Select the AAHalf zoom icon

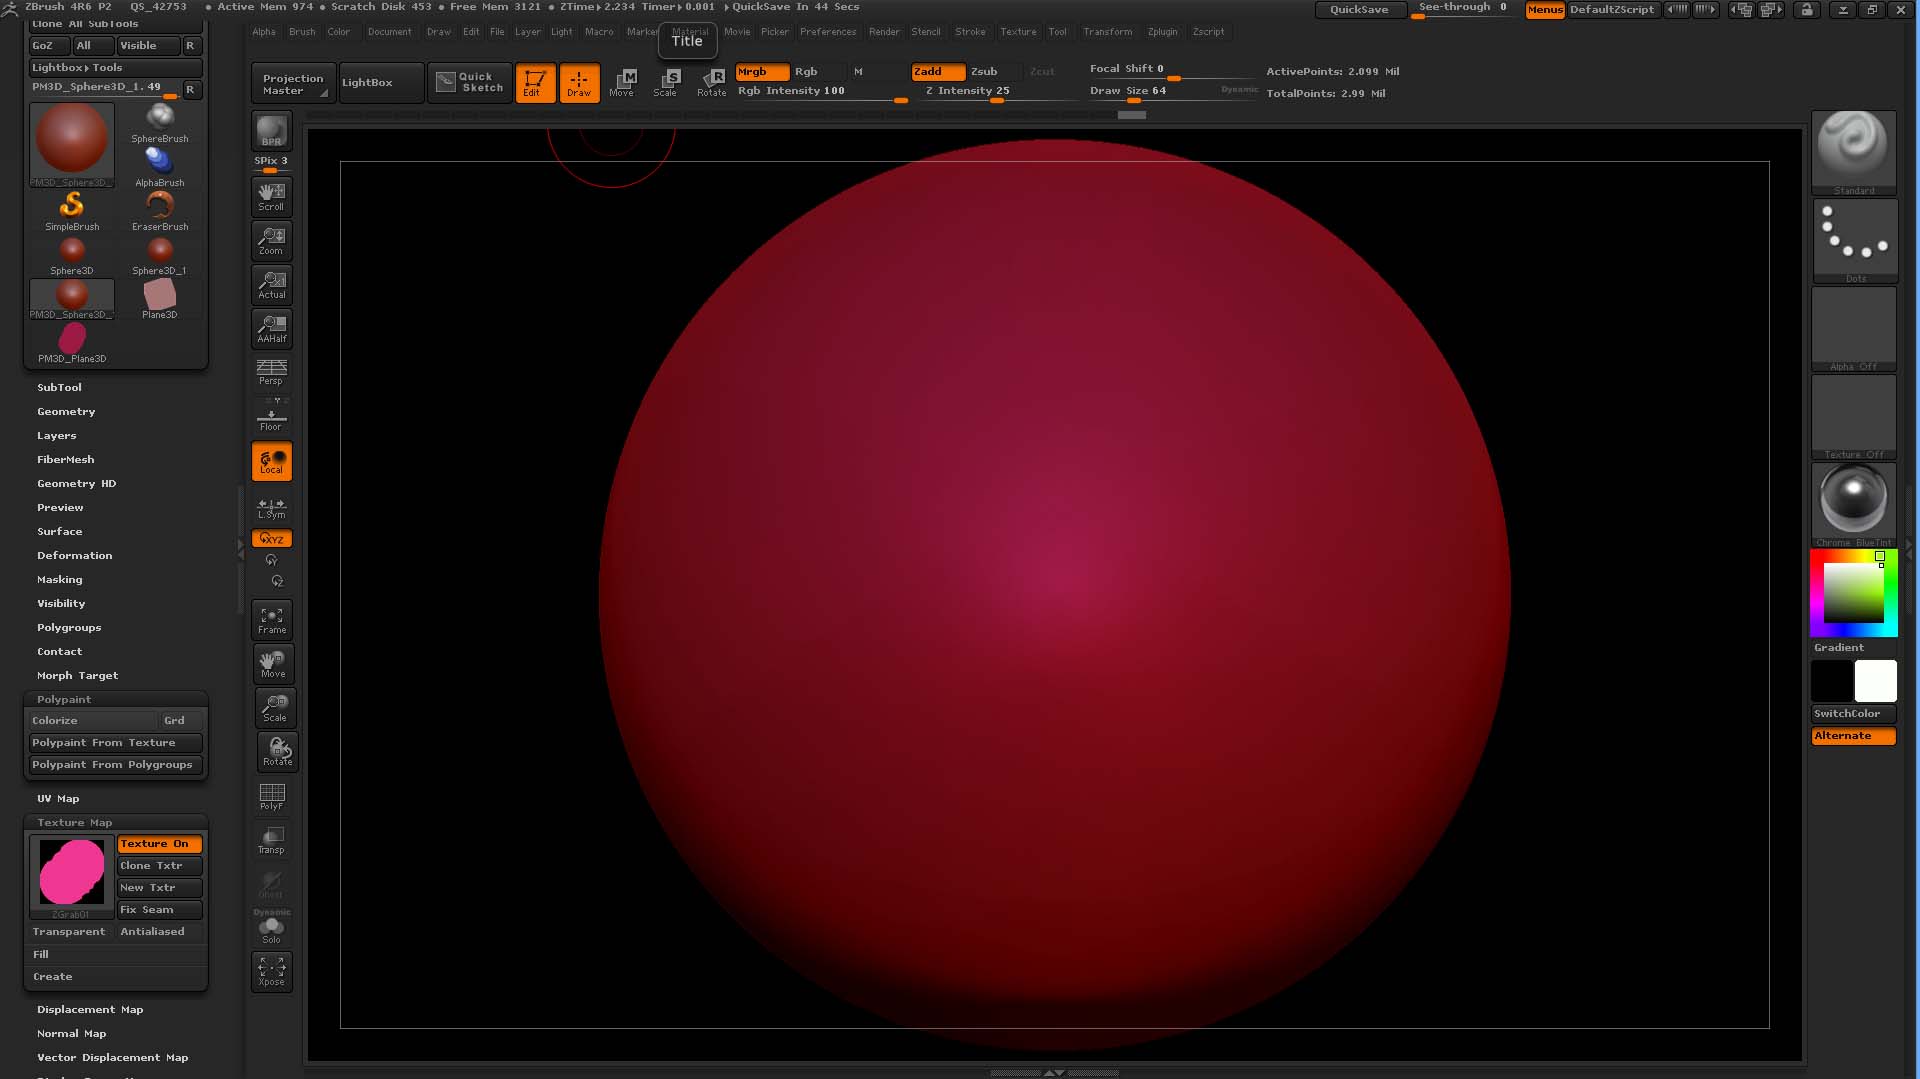click(271, 328)
